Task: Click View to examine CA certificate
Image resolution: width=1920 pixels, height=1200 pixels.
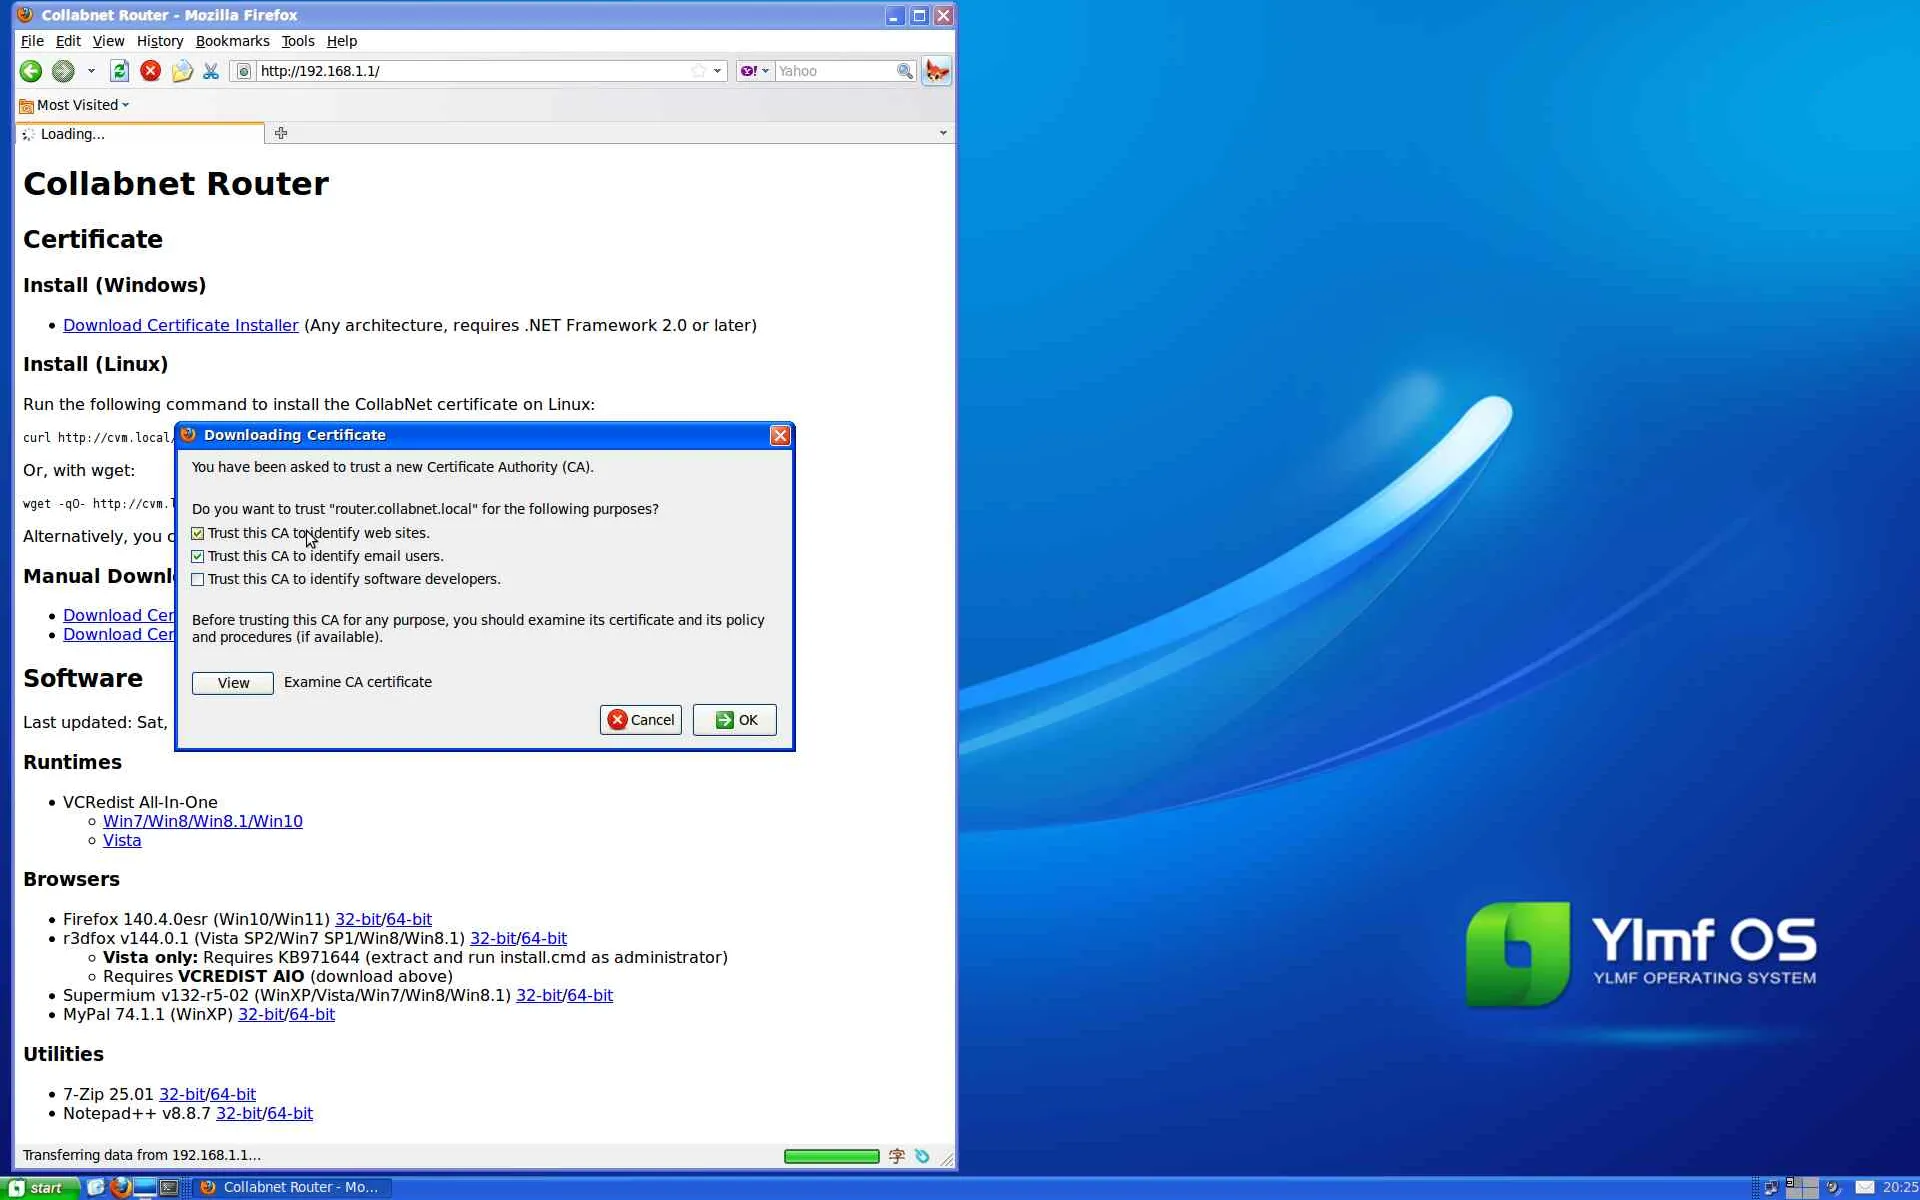Action: pyautogui.click(x=232, y=683)
